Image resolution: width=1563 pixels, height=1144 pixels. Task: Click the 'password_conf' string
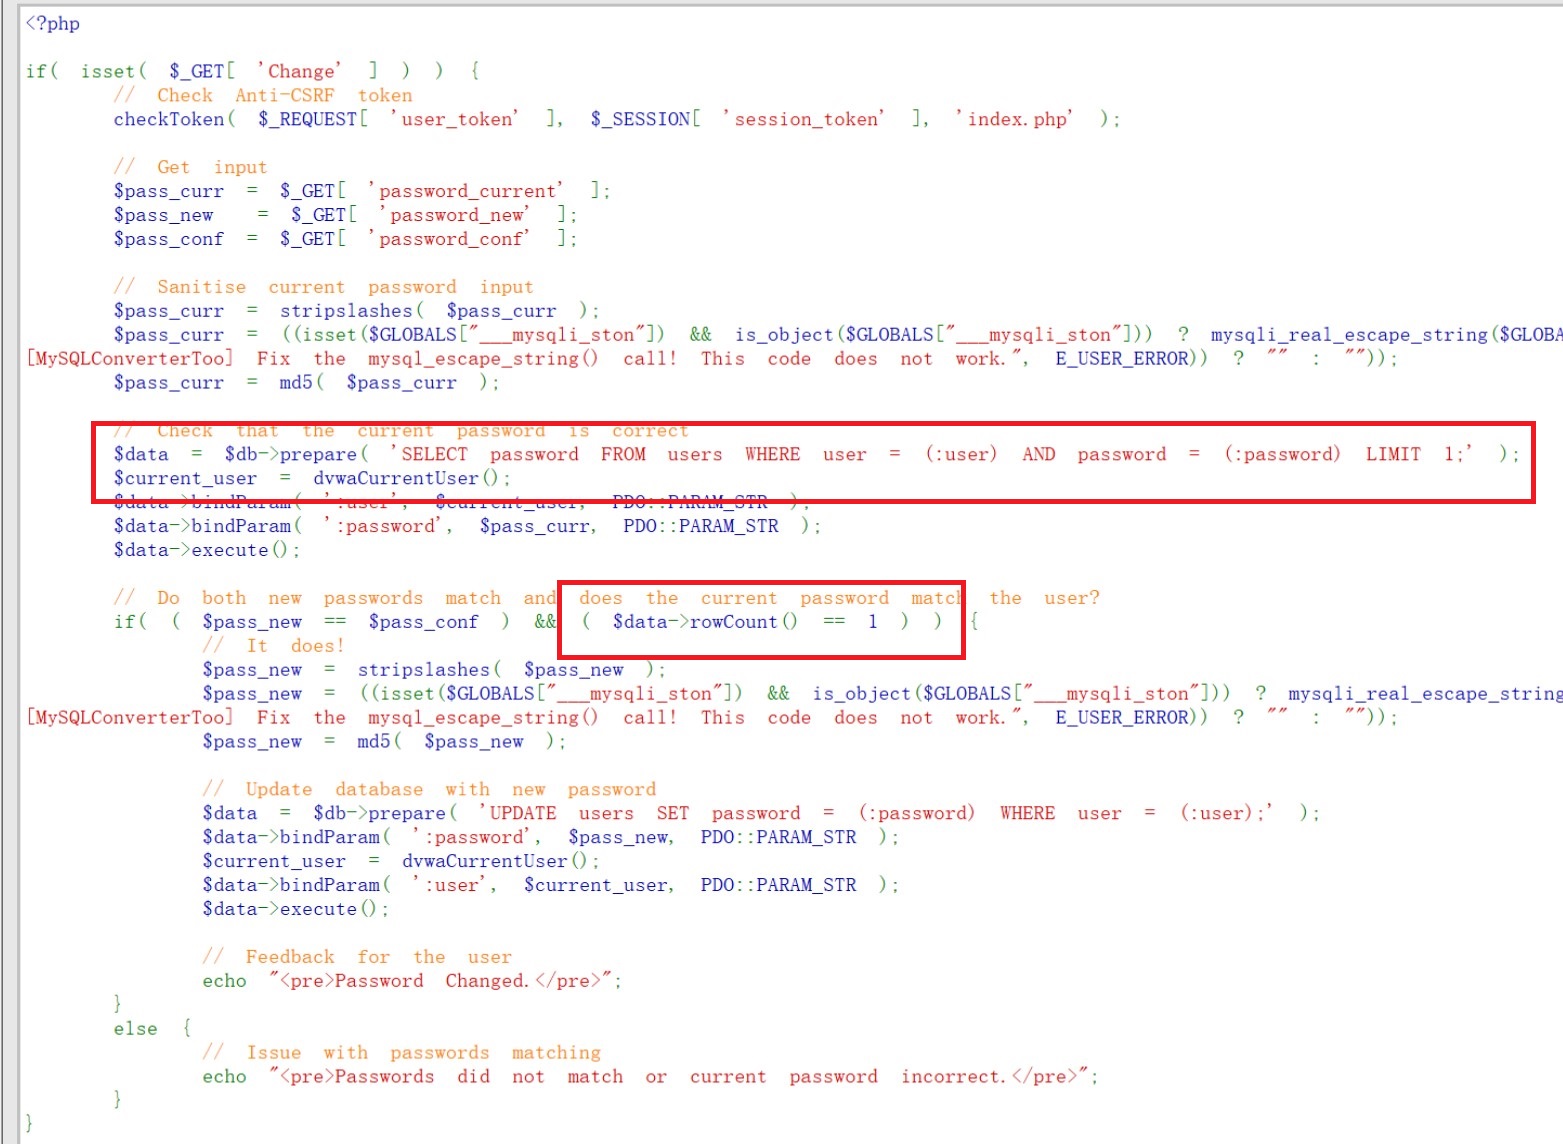pos(449,239)
